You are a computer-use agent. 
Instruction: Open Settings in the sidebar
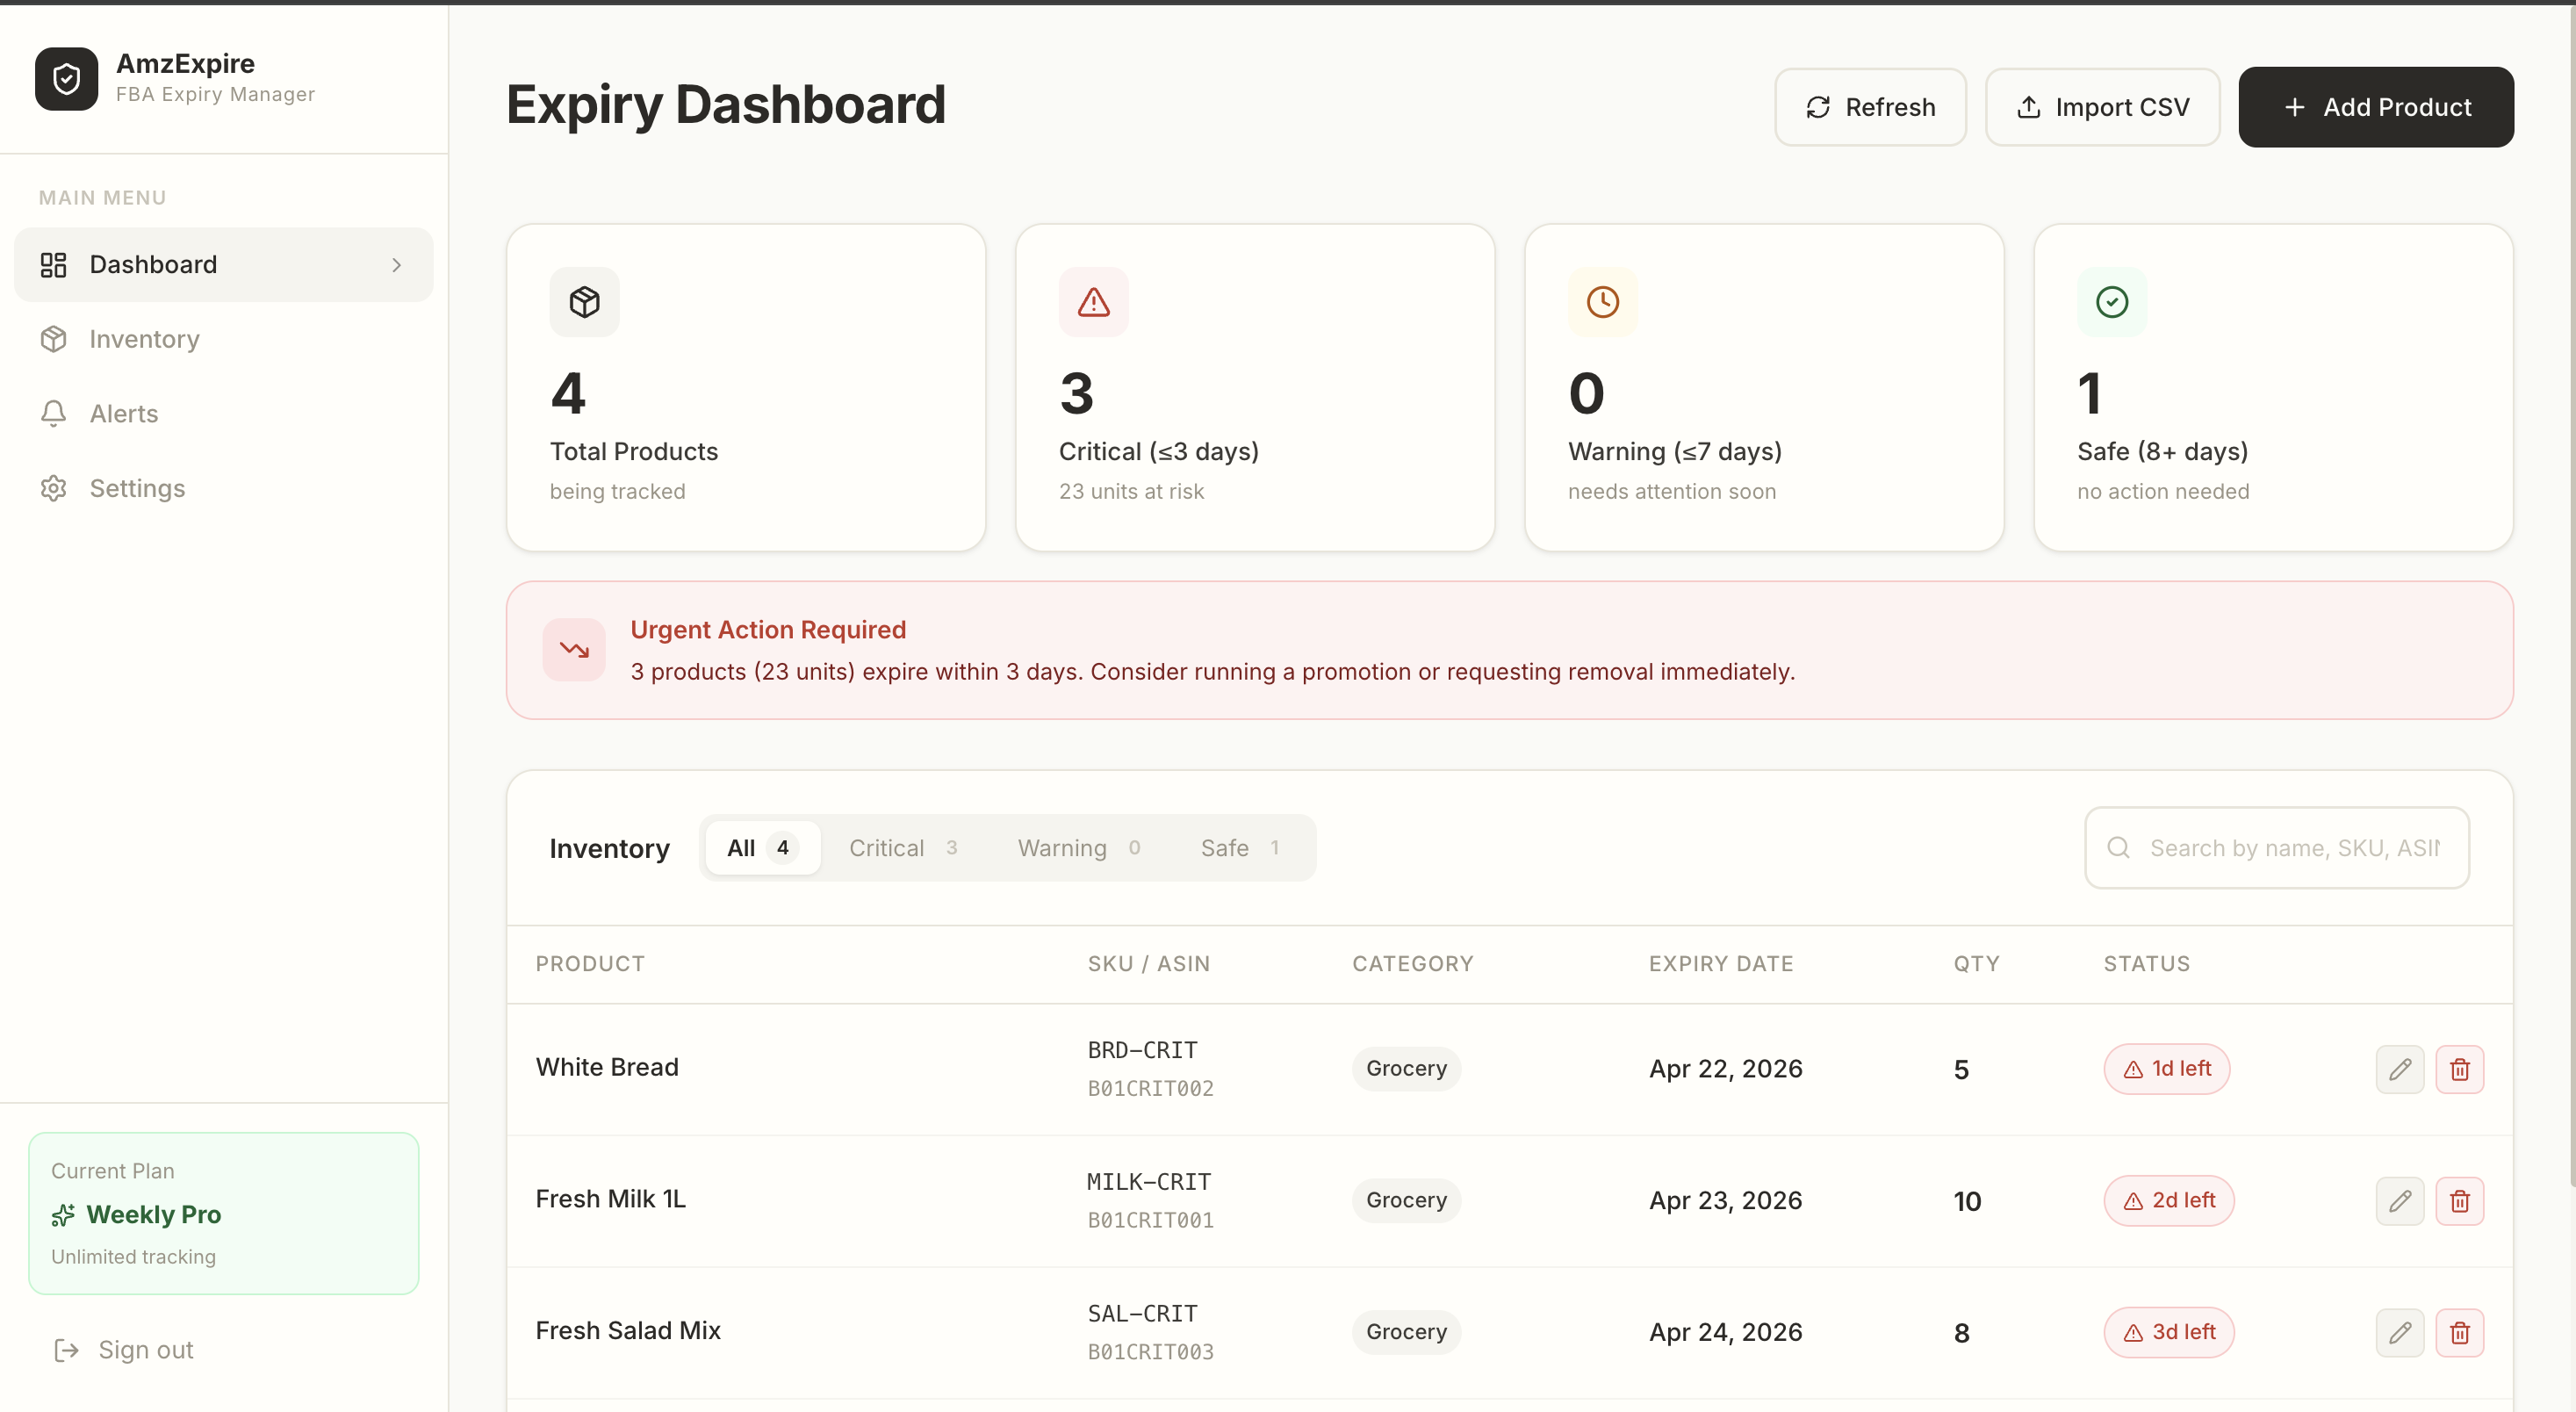click(x=223, y=488)
